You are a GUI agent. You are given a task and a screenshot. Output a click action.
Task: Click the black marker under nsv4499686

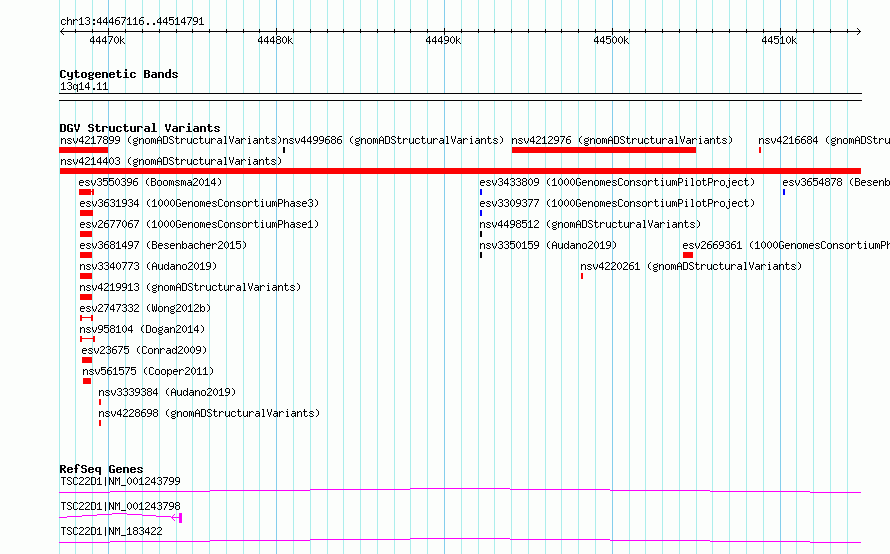point(284,150)
